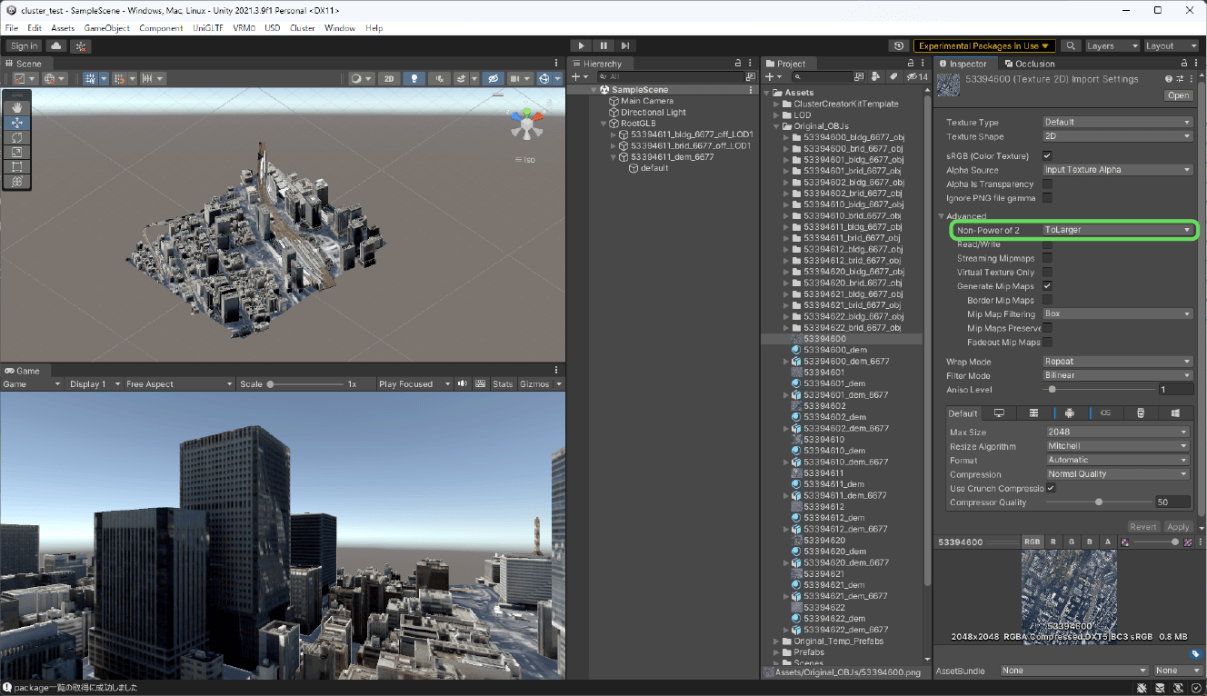Viewport: 1207px width, 696px height.
Task: Toggle 2D view mode in Scene
Action: 389,78
